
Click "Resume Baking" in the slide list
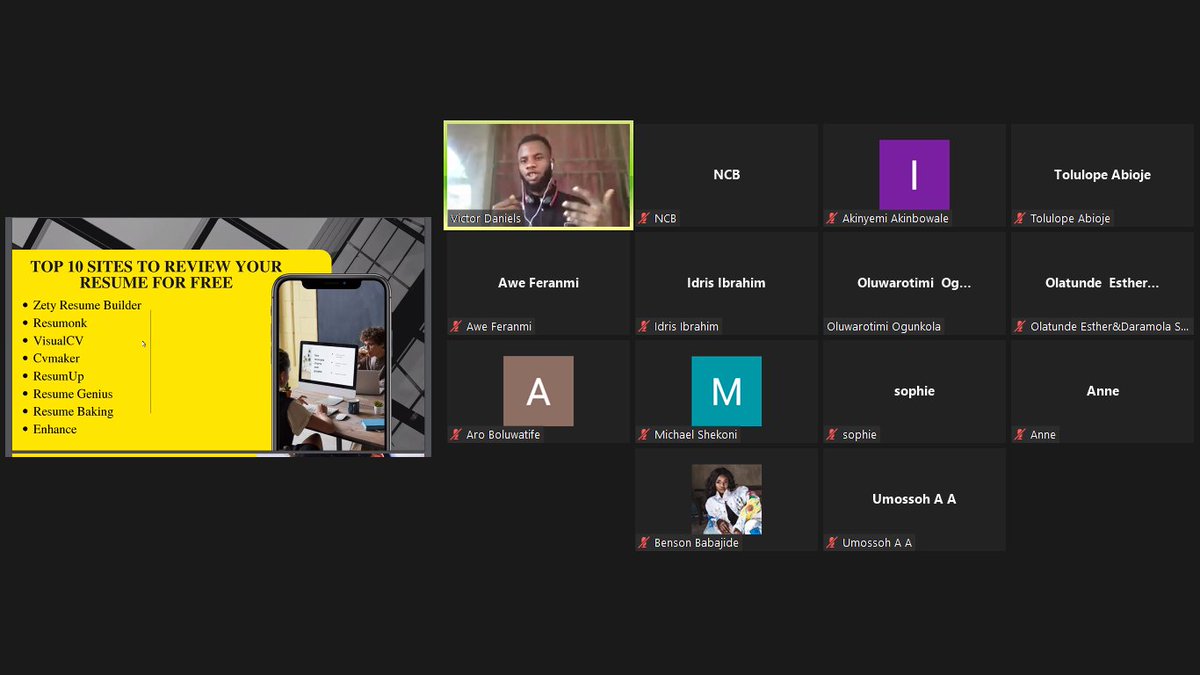(73, 411)
